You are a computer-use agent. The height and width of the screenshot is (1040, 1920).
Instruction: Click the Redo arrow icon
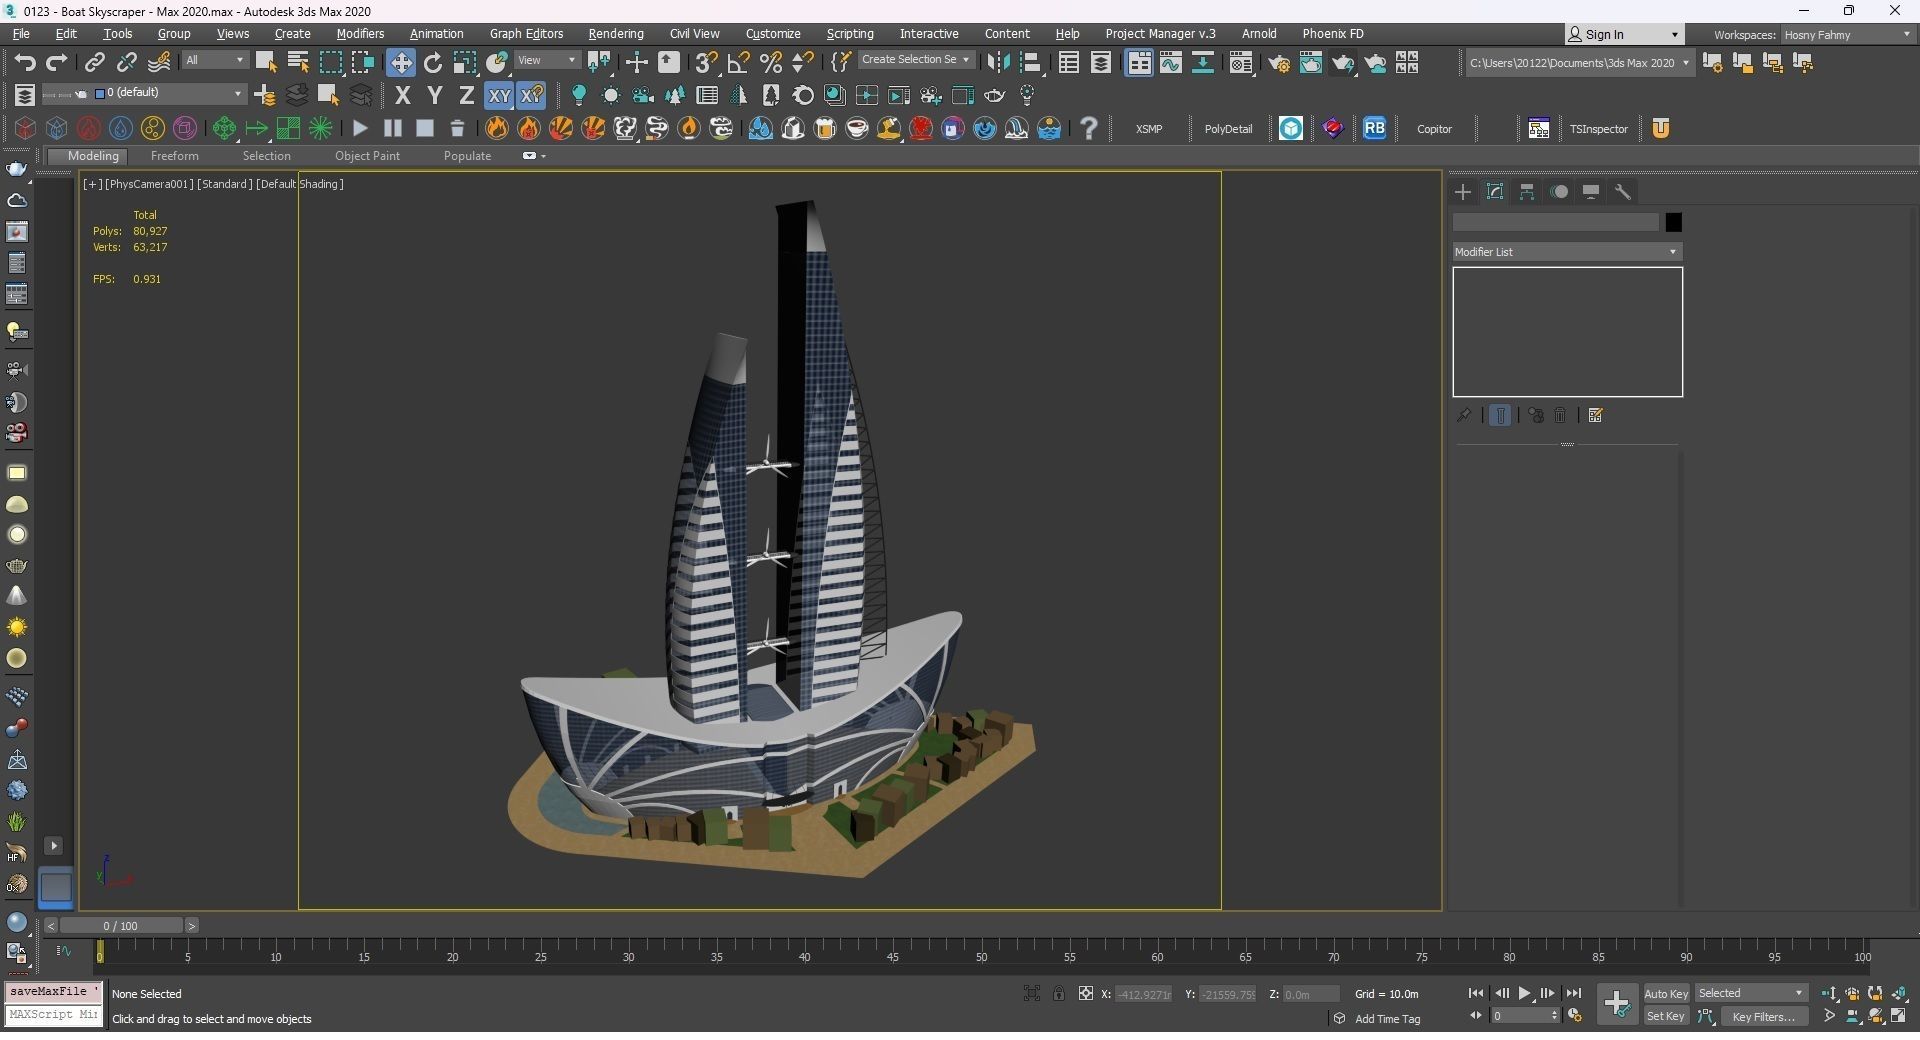(x=57, y=63)
